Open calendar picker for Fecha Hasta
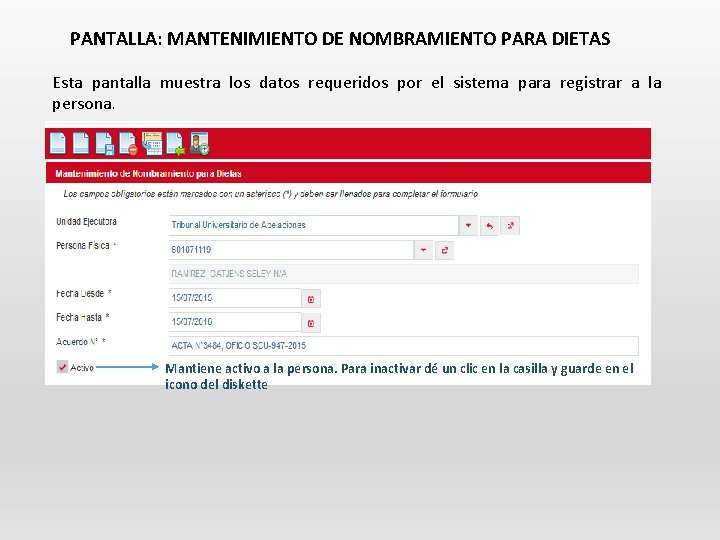720x540 pixels. (311, 323)
